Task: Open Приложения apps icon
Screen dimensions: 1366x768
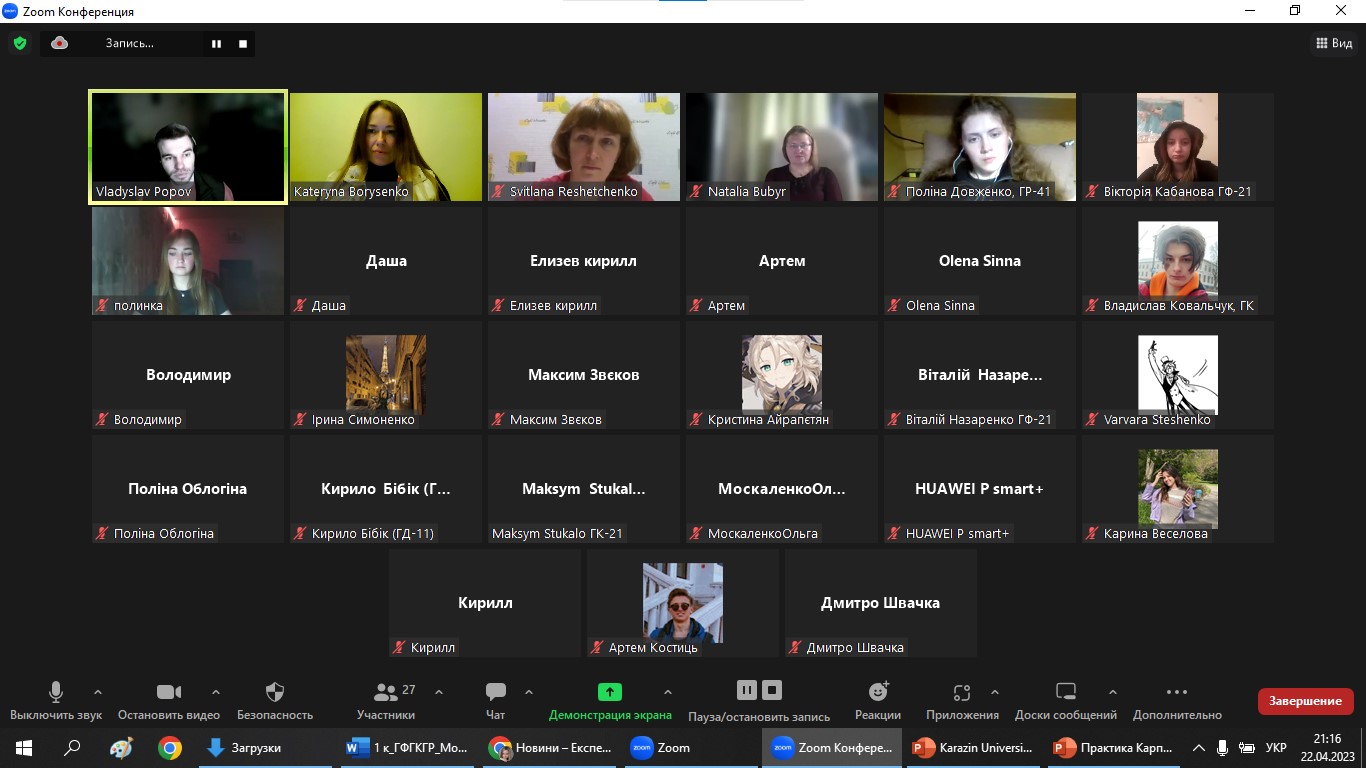Action: (961, 692)
